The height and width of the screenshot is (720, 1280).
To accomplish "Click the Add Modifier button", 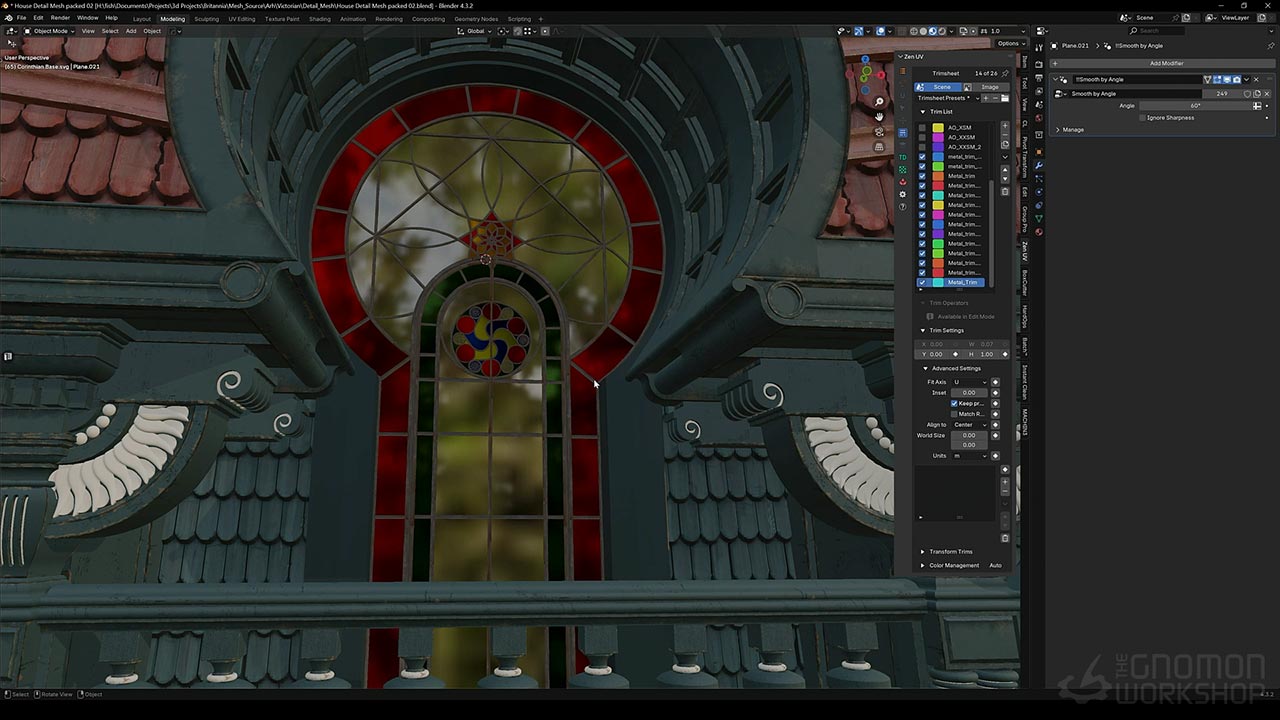I will (1166, 63).
